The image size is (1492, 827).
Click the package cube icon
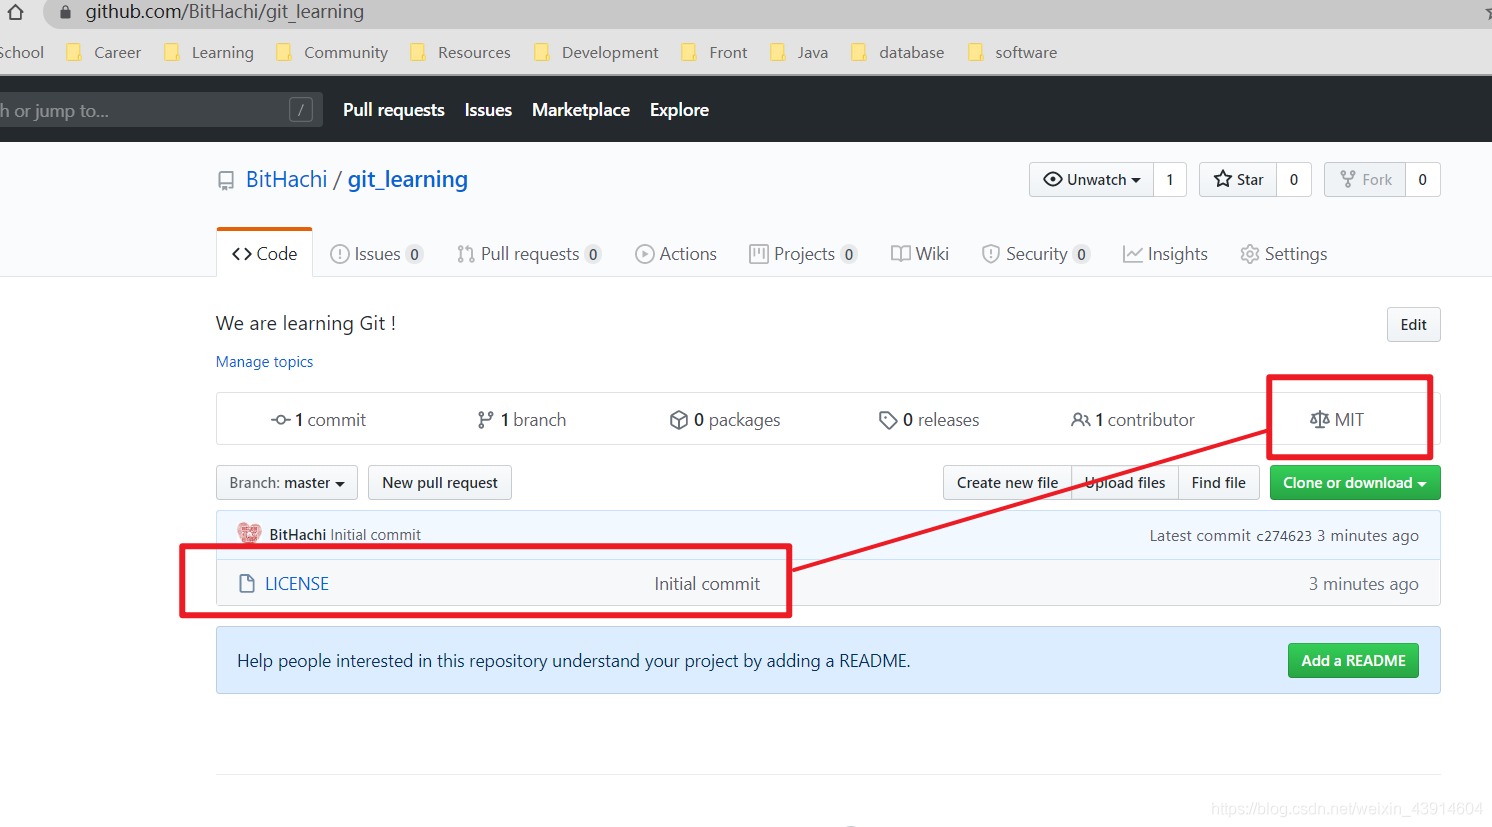tap(679, 420)
